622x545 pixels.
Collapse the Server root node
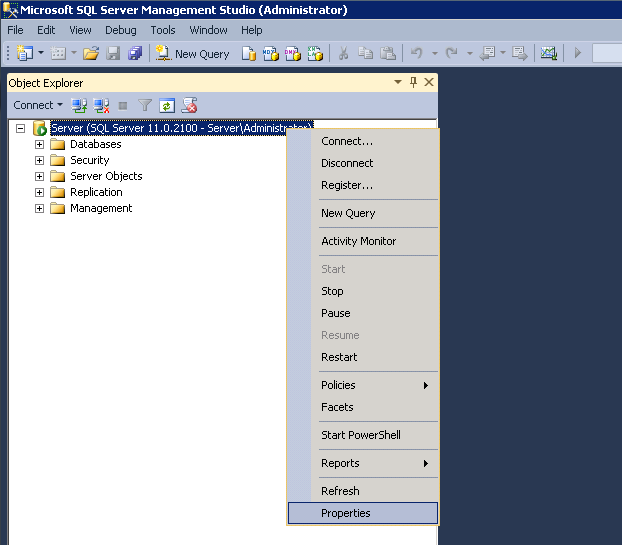click(21, 128)
